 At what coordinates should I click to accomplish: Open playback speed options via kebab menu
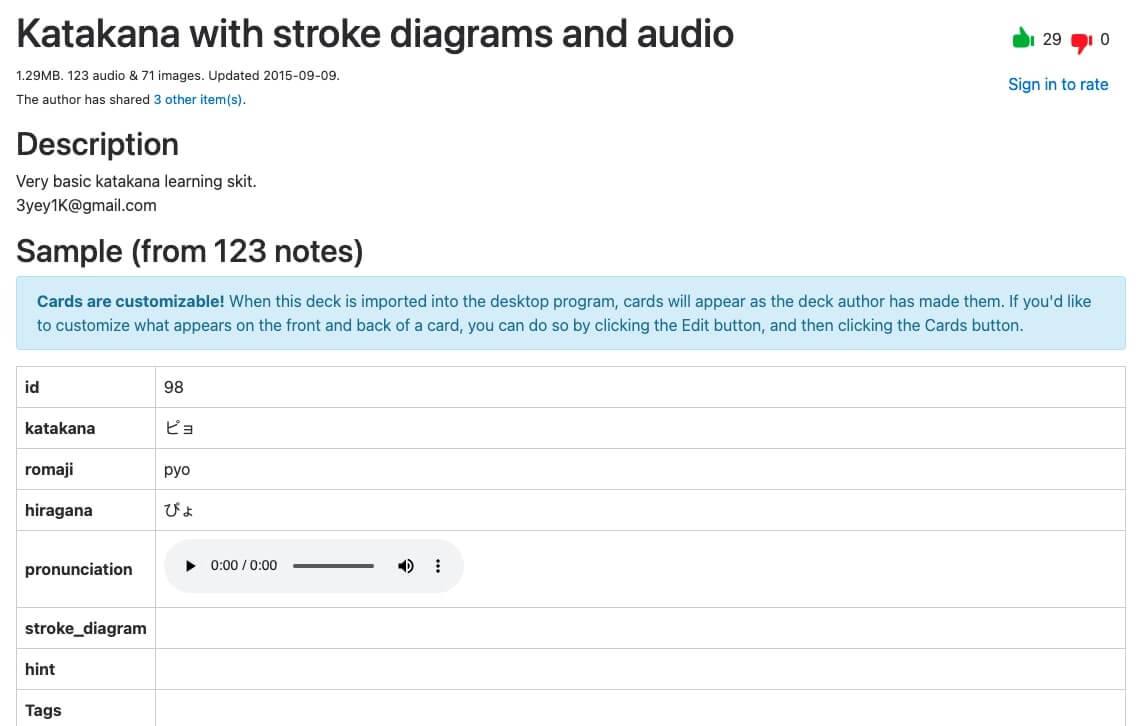coord(437,566)
